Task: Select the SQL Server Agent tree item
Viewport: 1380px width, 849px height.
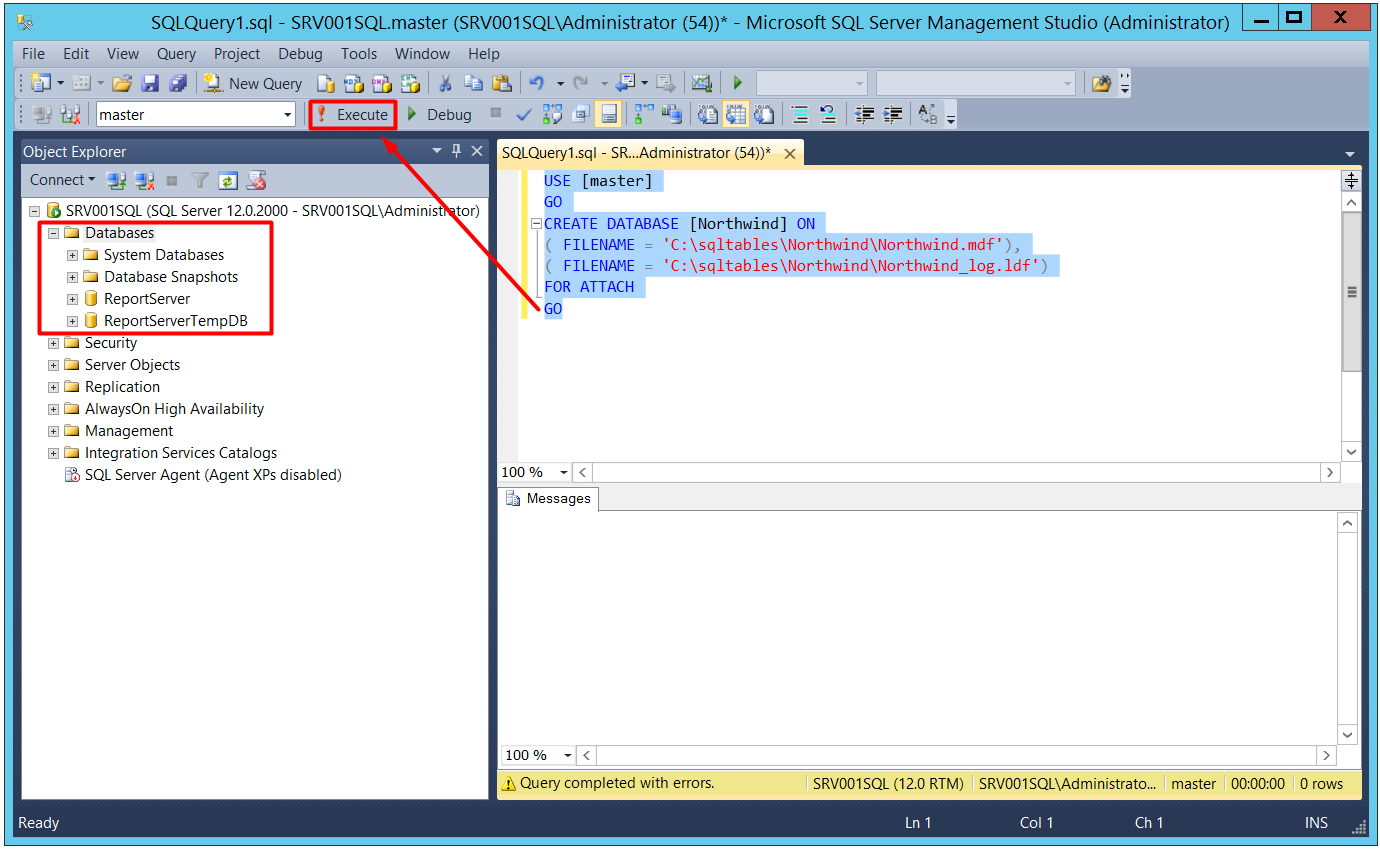Action: (213, 475)
